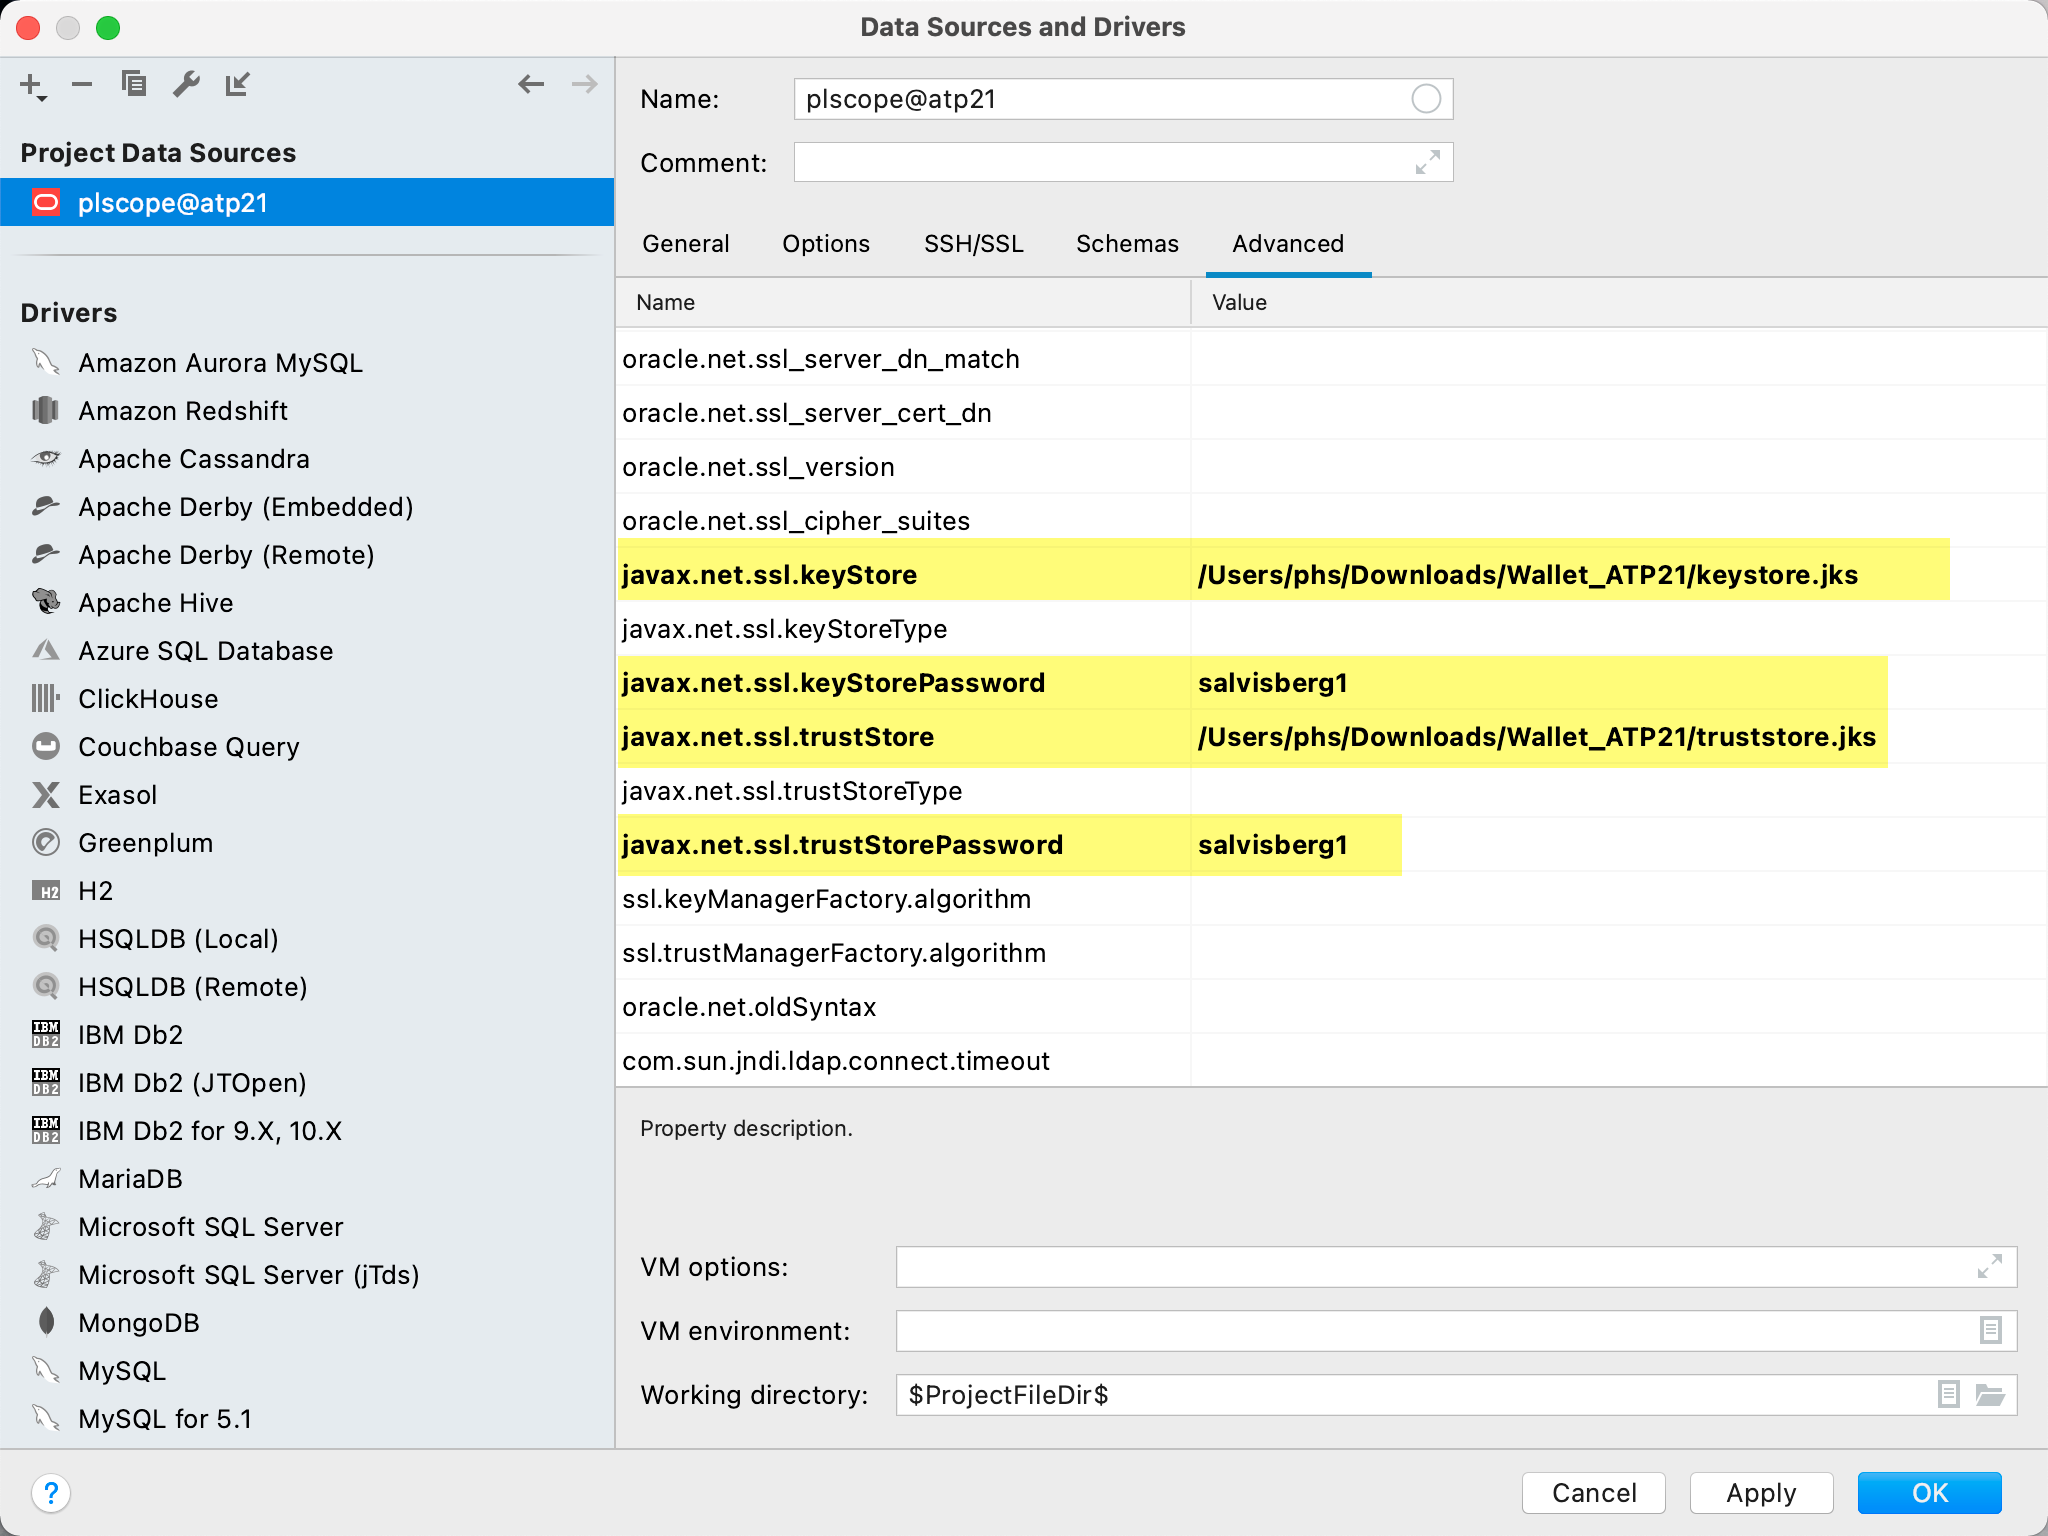The height and width of the screenshot is (1536, 2048).
Task: Go back with the left arrow icon
Action: [x=531, y=84]
